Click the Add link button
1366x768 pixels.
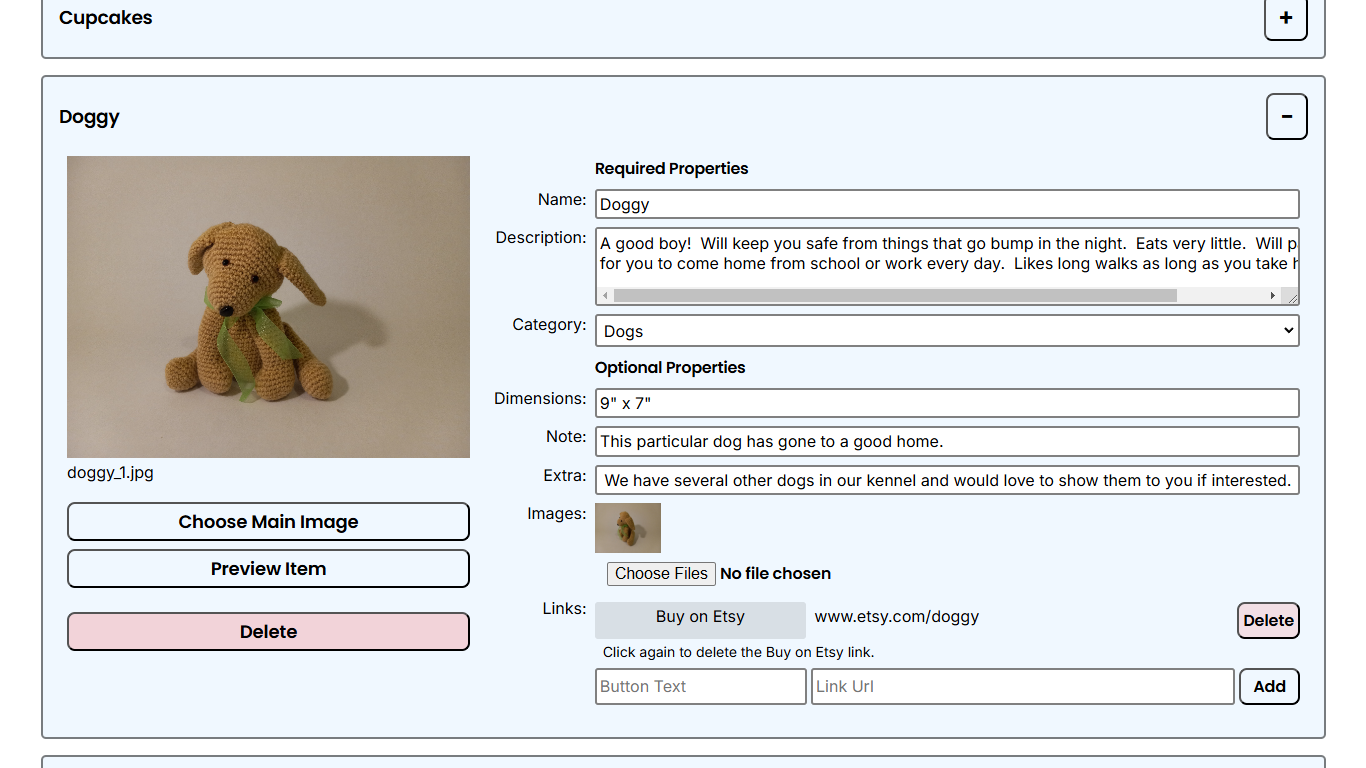coord(1269,687)
